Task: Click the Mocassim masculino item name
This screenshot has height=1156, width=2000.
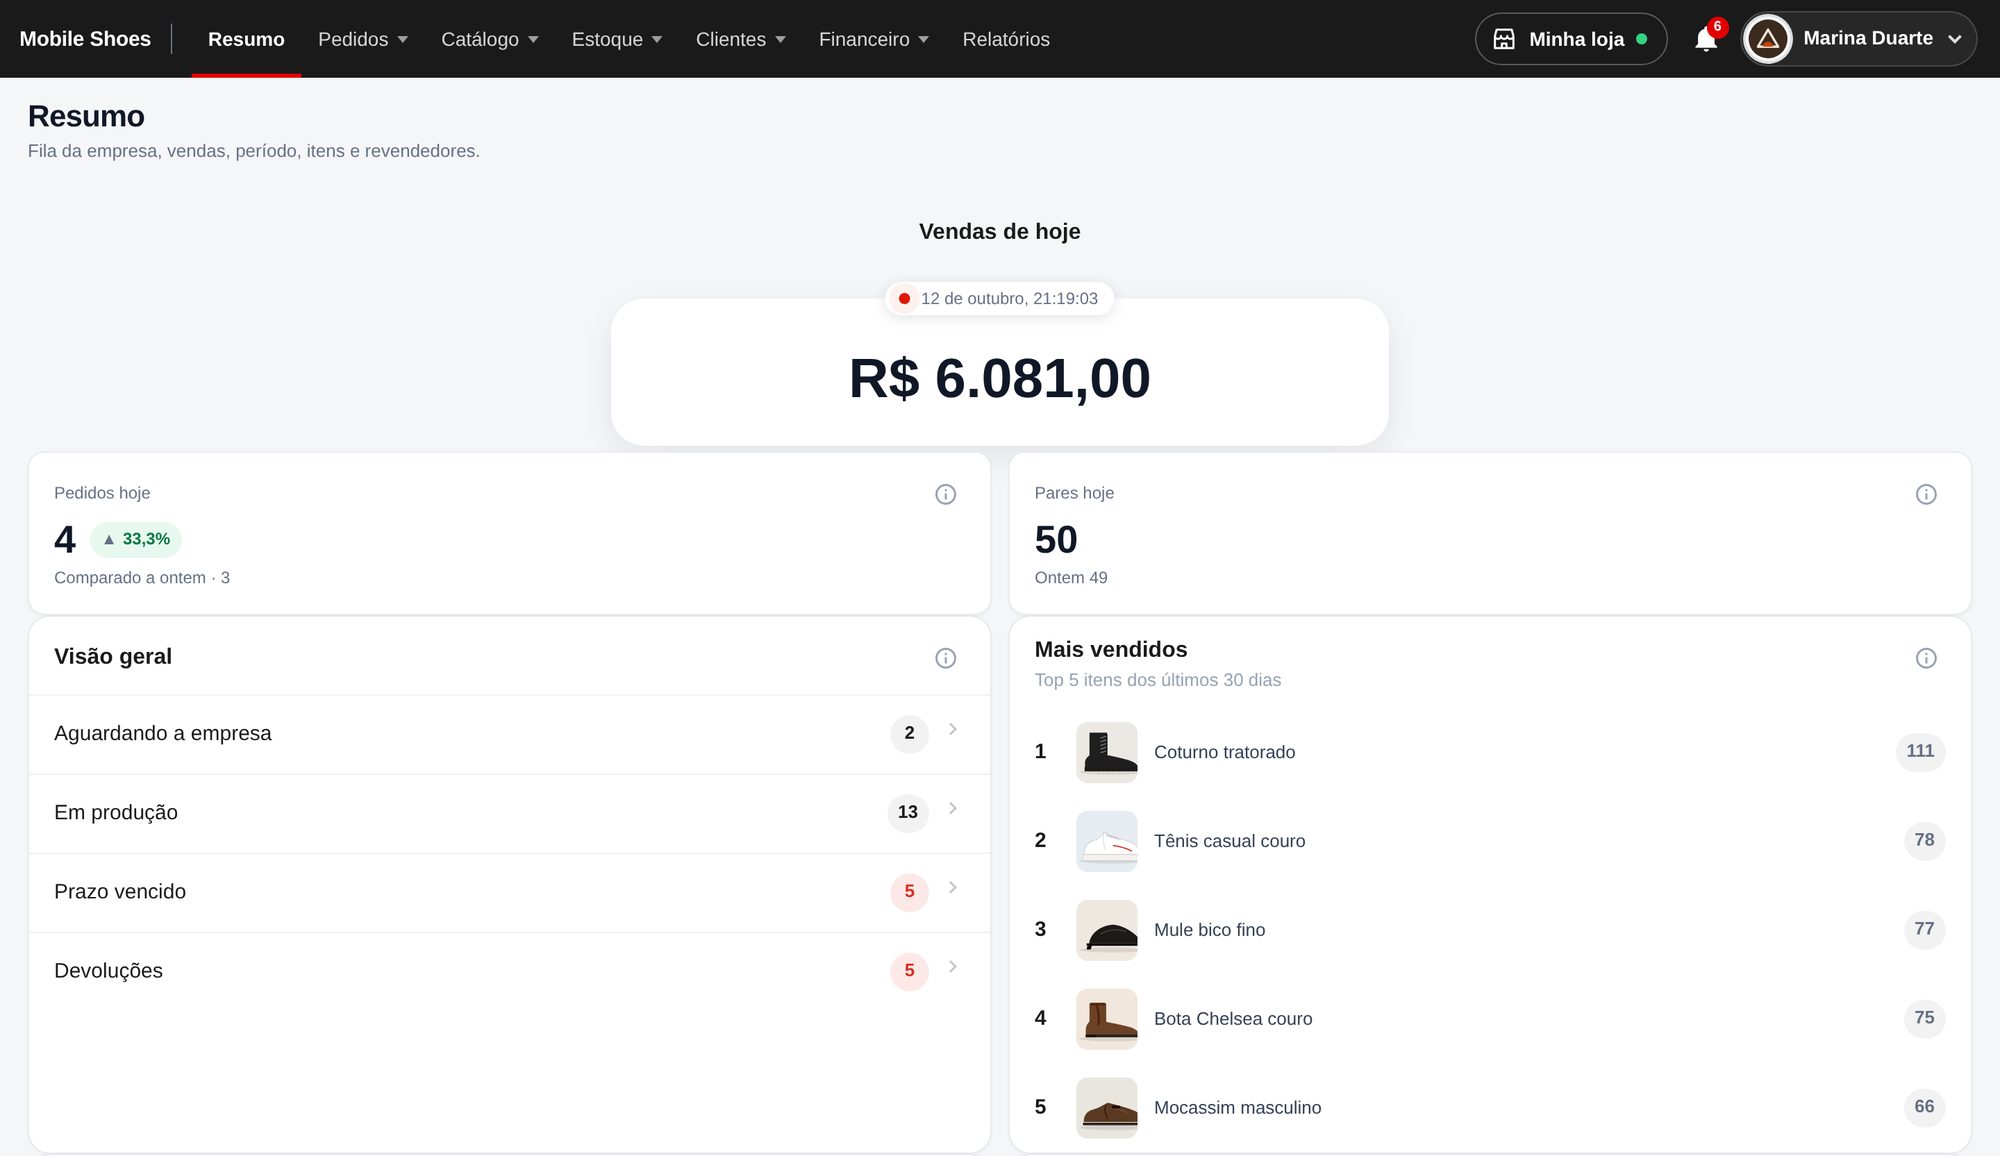Action: pyautogui.click(x=1237, y=1108)
